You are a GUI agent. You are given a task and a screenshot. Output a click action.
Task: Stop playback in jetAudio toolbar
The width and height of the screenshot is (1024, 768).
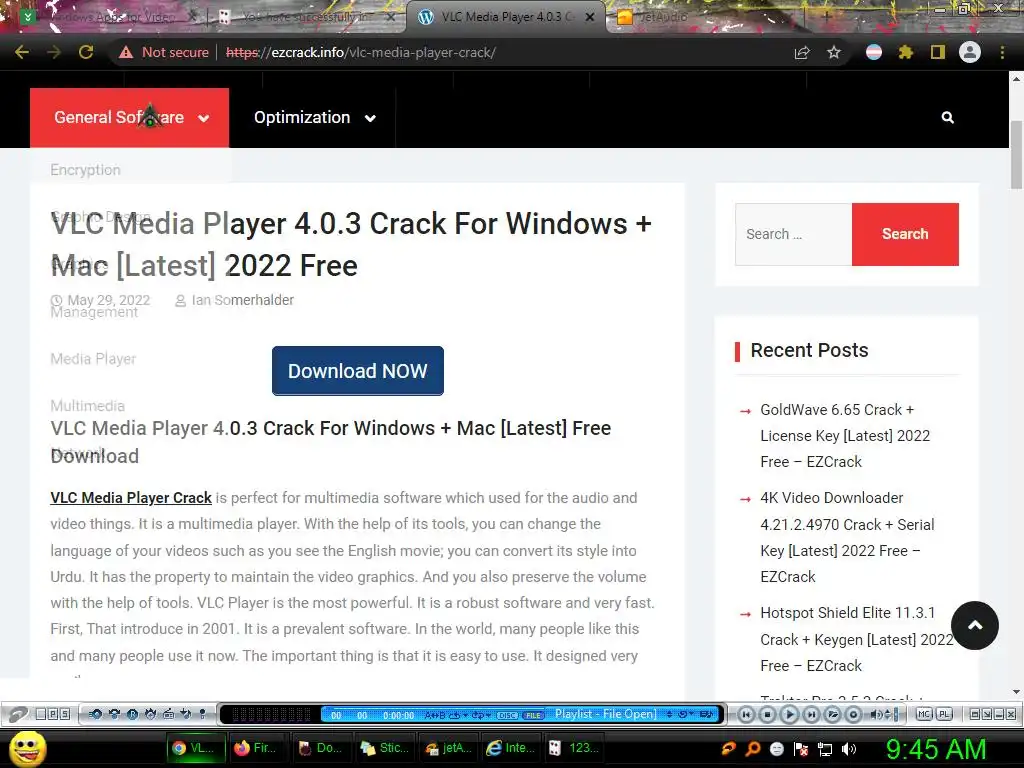tap(767, 714)
